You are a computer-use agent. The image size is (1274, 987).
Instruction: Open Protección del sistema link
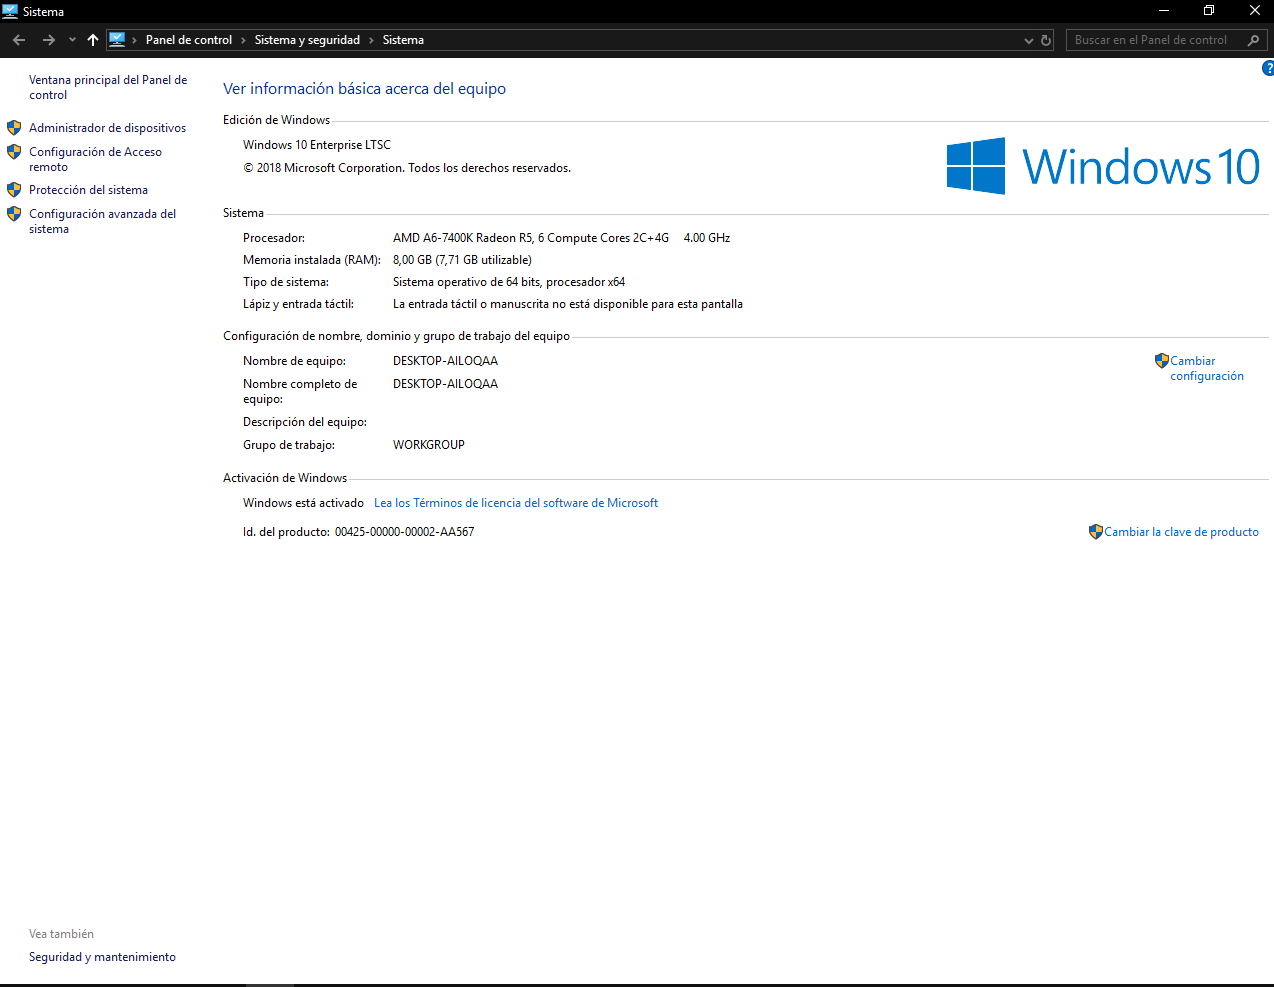(x=88, y=190)
